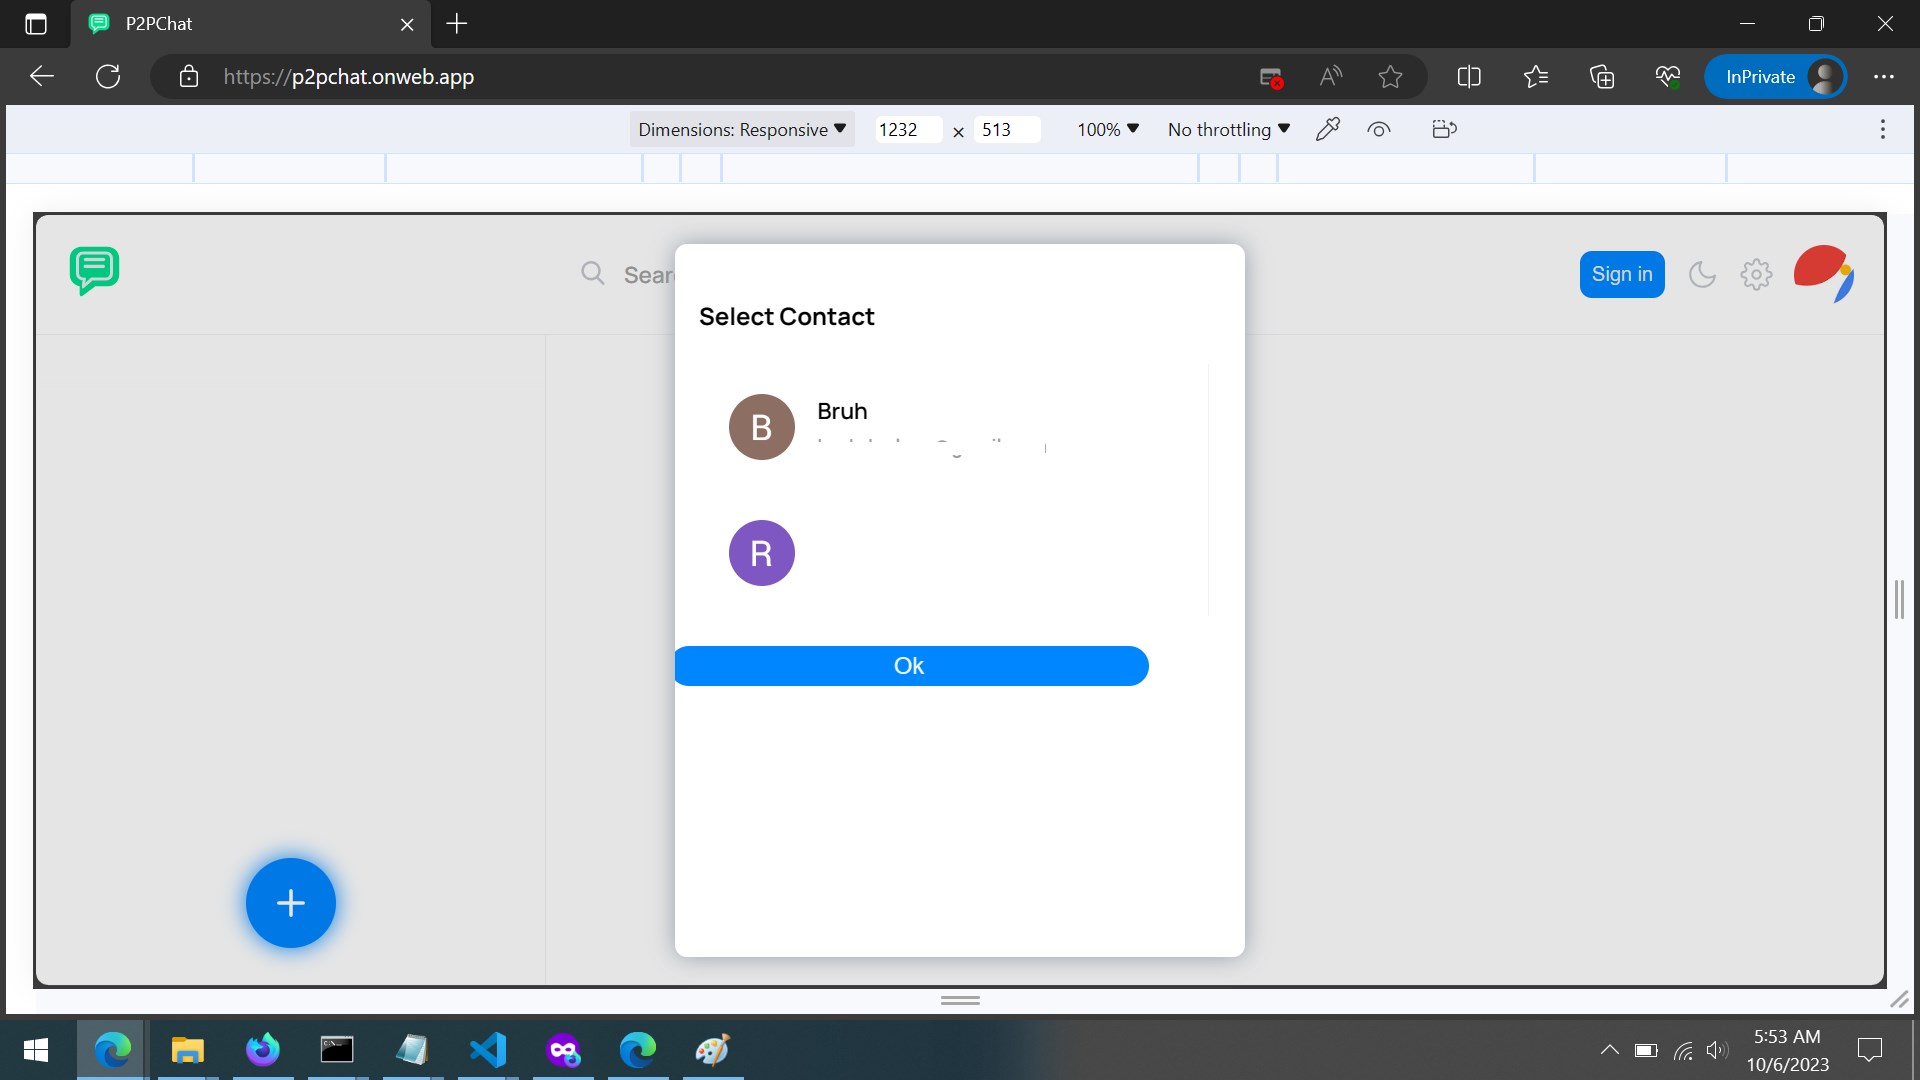Click the rotate device icon
The image size is (1920, 1080).
[x=1444, y=129]
